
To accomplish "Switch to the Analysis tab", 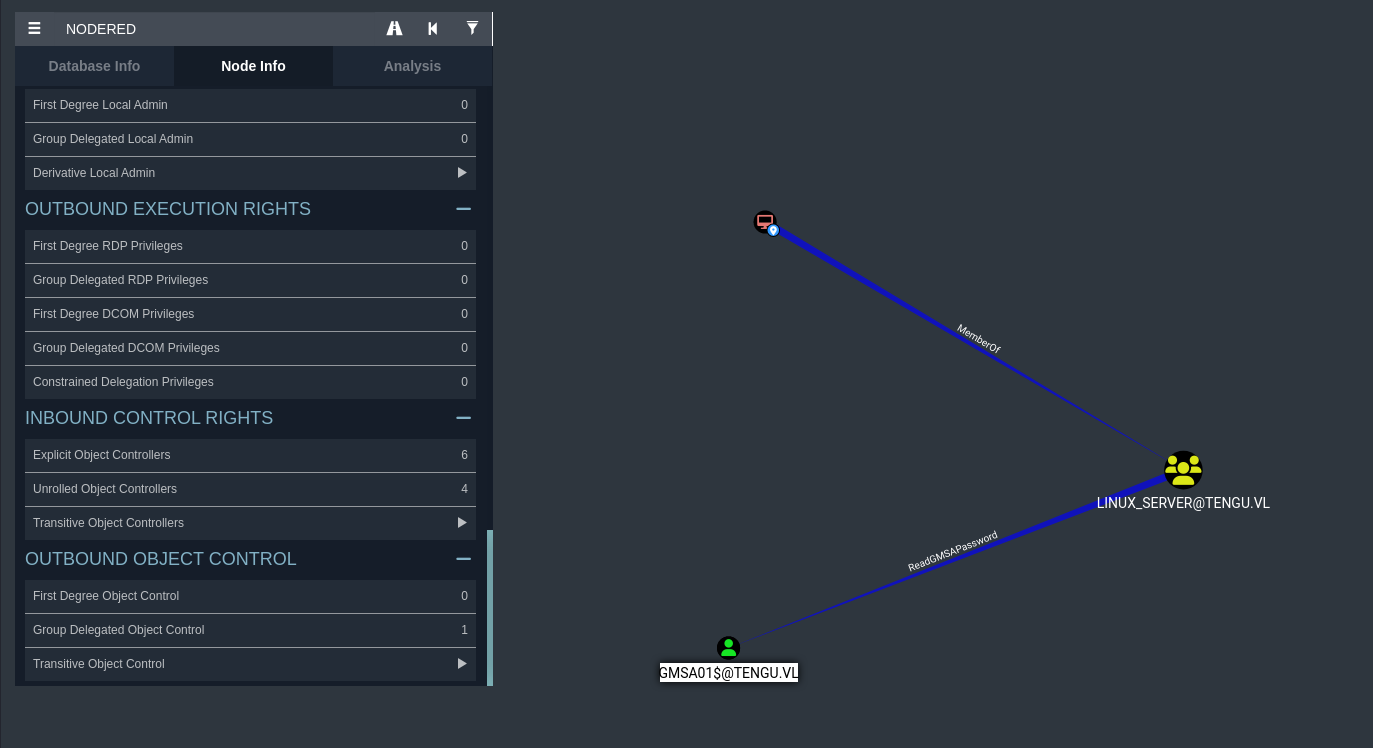I will [412, 66].
